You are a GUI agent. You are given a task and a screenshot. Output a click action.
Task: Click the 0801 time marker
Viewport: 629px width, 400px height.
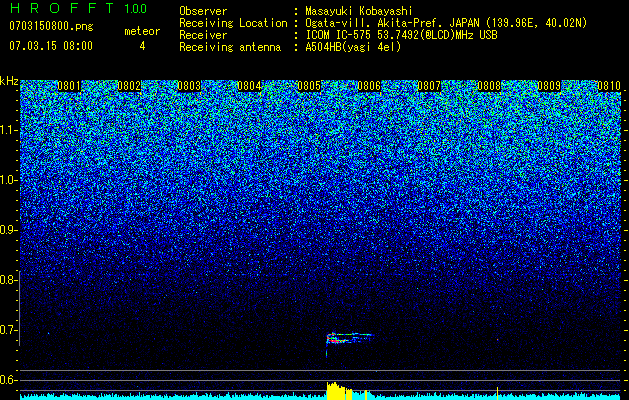coord(69,86)
